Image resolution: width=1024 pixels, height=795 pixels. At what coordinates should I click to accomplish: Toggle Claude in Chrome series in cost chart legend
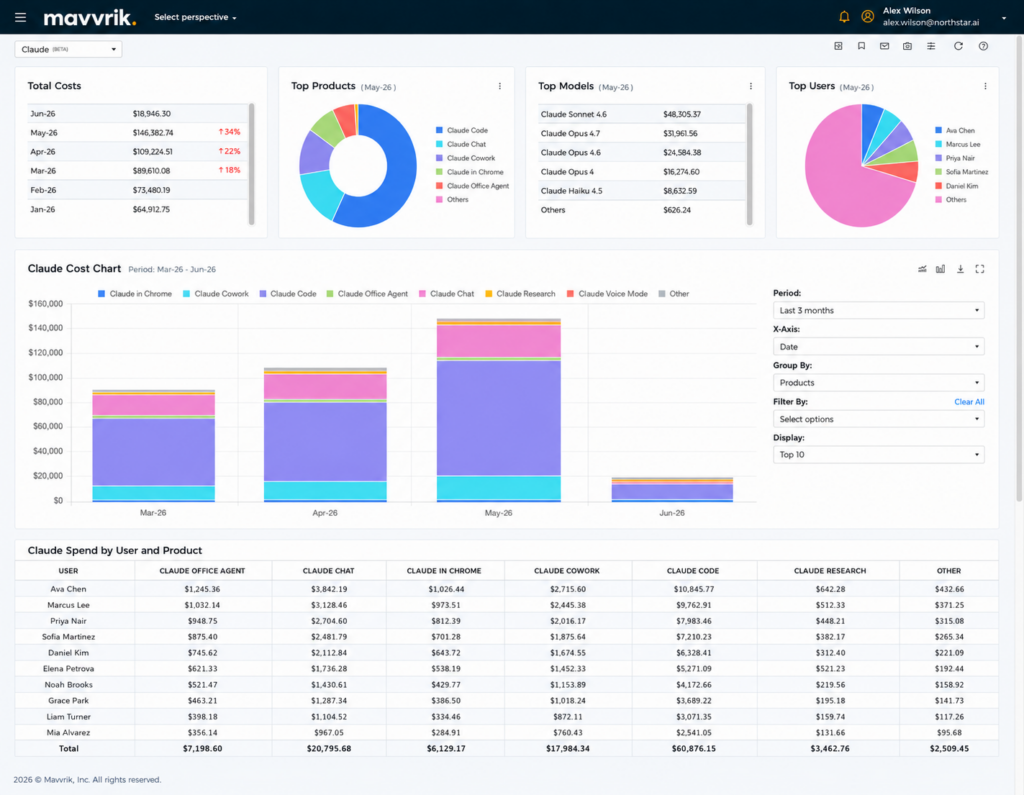coord(135,294)
